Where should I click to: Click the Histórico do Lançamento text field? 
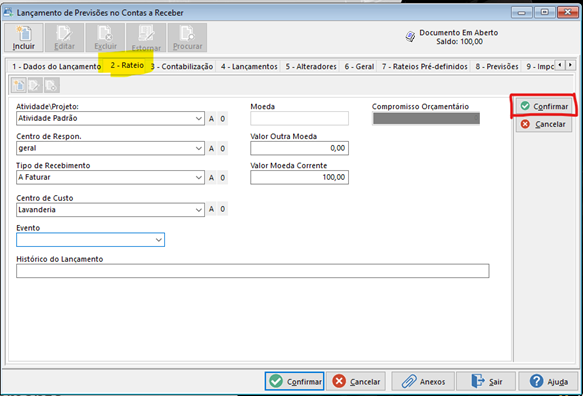point(252,271)
